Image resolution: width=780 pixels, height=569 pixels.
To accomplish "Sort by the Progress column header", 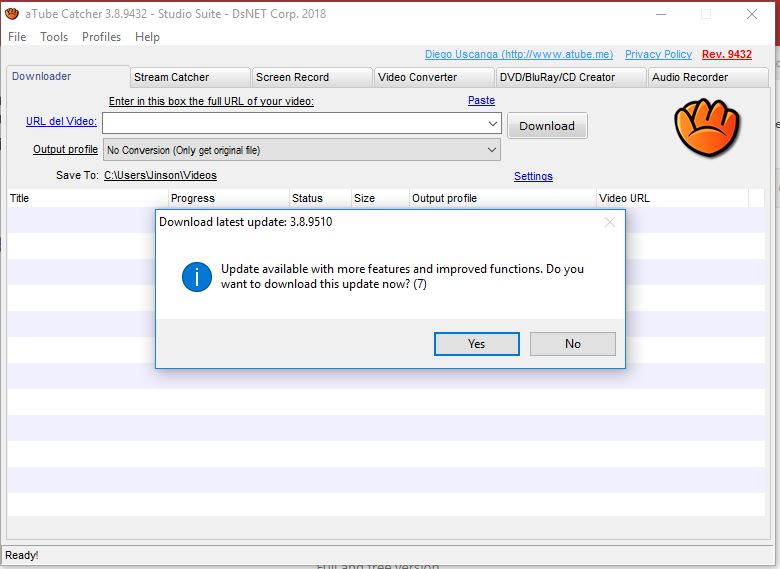I will pyautogui.click(x=229, y=198).
